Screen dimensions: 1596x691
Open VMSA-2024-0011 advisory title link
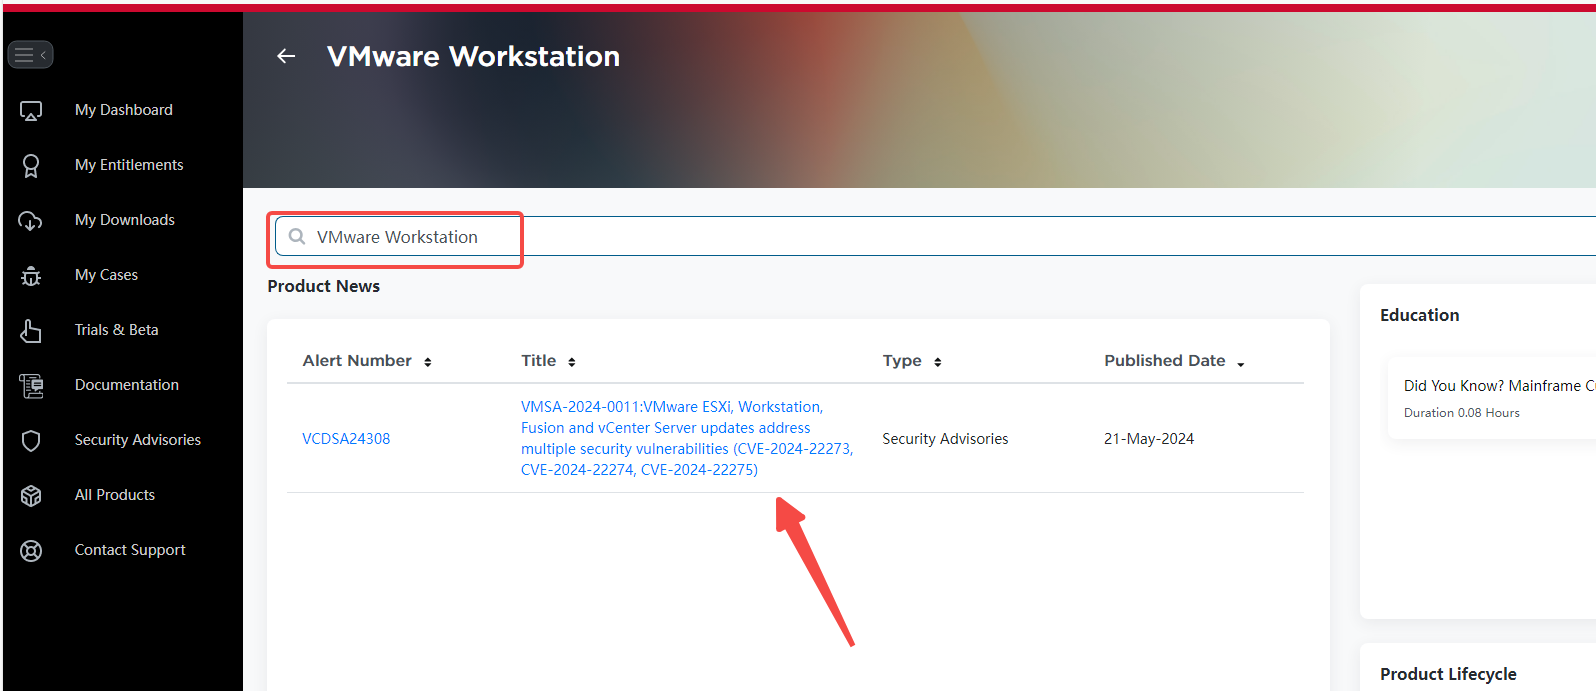click(x=687, y=438)
